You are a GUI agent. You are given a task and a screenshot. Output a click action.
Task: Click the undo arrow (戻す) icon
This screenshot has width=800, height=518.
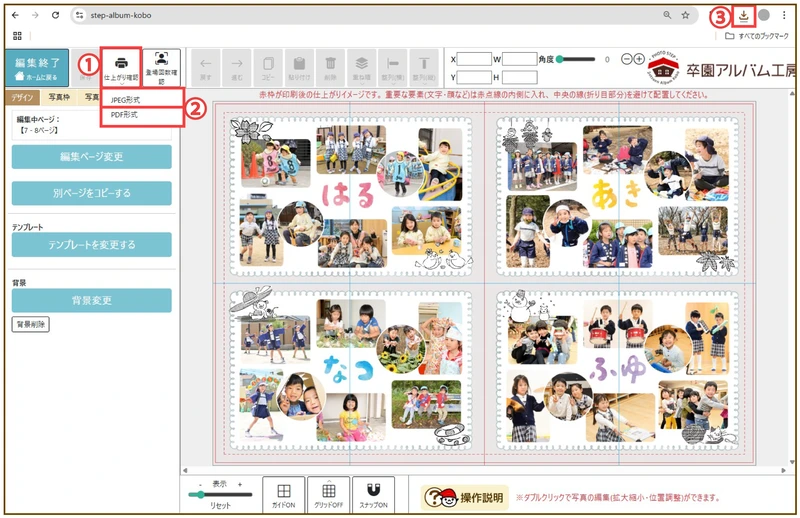click(204, 66)
